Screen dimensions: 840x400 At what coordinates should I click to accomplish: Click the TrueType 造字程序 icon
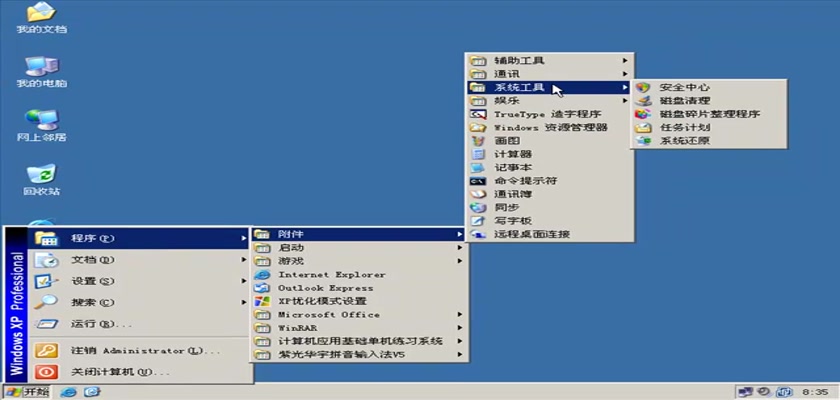point(477,114)
